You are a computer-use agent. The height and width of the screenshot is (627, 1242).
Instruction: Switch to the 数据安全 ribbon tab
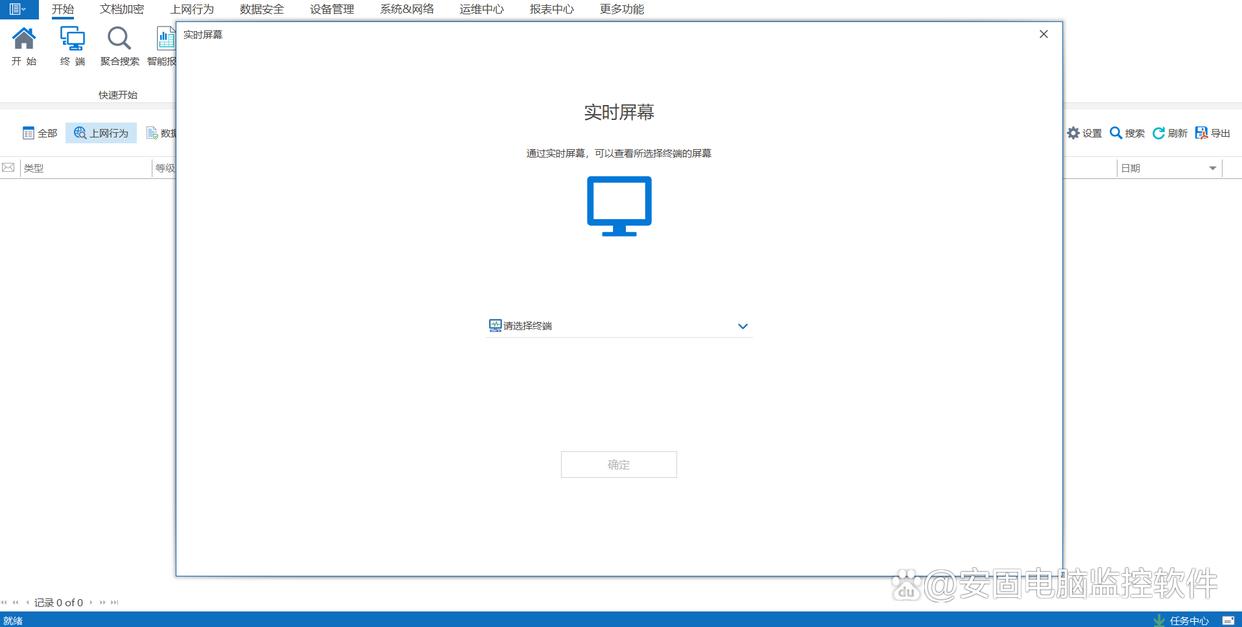click(262, 9)
